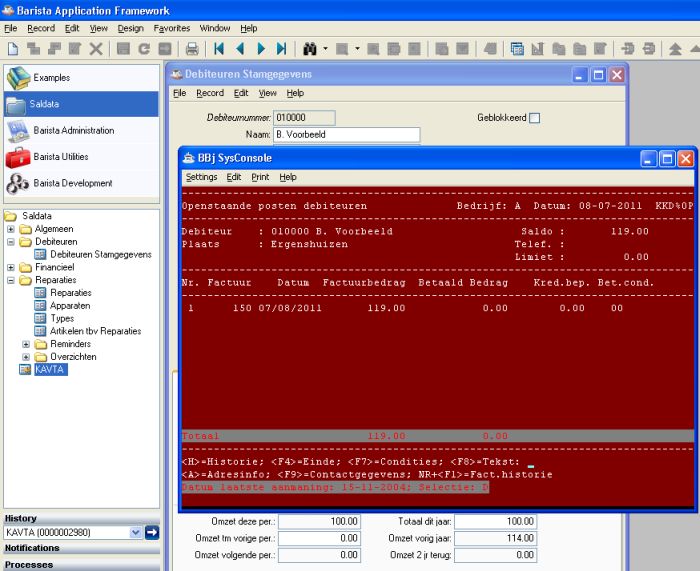700x571 pixels.
Task: Click the binoculars search icon
Action: point(309,48)
